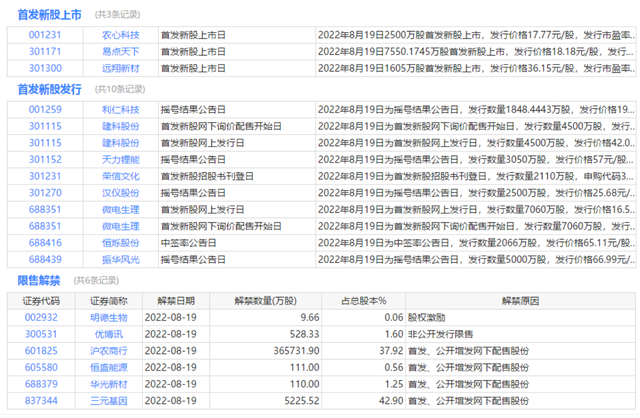
Task: Click stock code 837344
Action: pyautogui.click(x=41, y=401)
